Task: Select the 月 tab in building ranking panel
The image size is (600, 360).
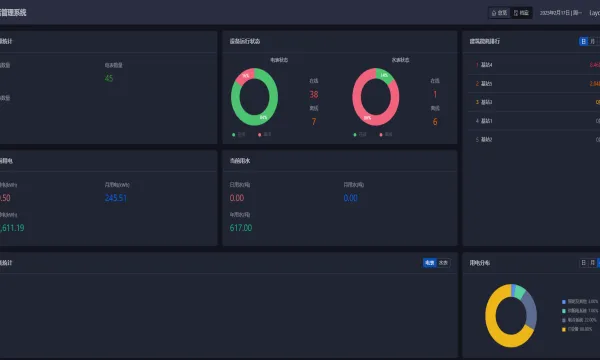Action: [593, 41]
